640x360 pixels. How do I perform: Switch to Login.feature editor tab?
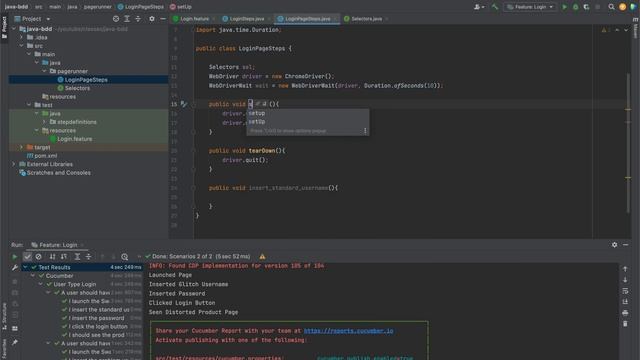[193, 19]
